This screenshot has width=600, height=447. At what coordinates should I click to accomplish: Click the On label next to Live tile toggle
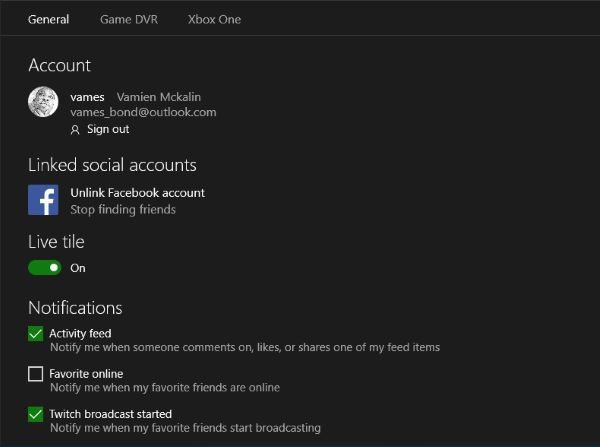tap(78, 268)
